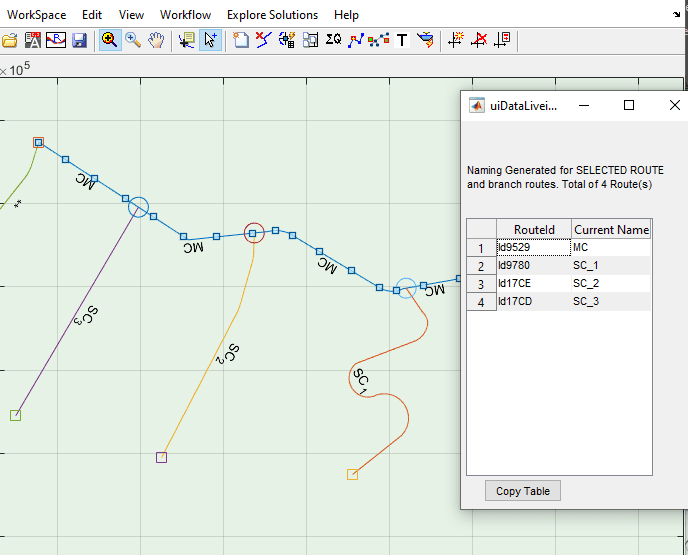688x555 pixels.
Task: Click the save floppy disk icon
Action: pyautogui.click(x=79, y=41)
